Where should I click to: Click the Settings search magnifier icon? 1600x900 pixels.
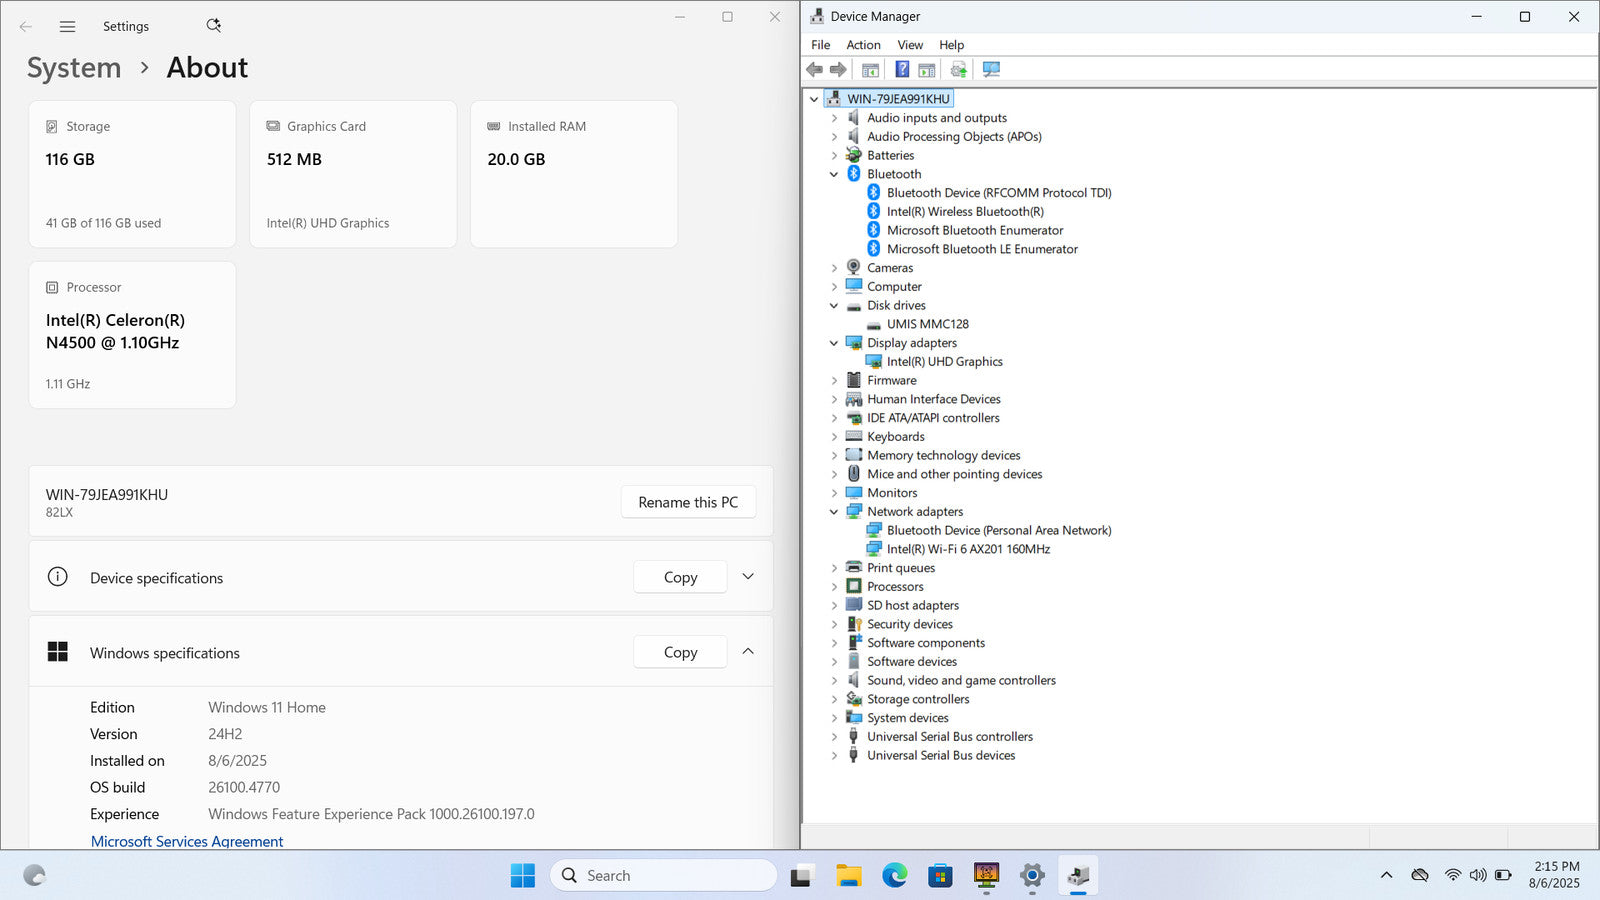(x=213, y=26)
